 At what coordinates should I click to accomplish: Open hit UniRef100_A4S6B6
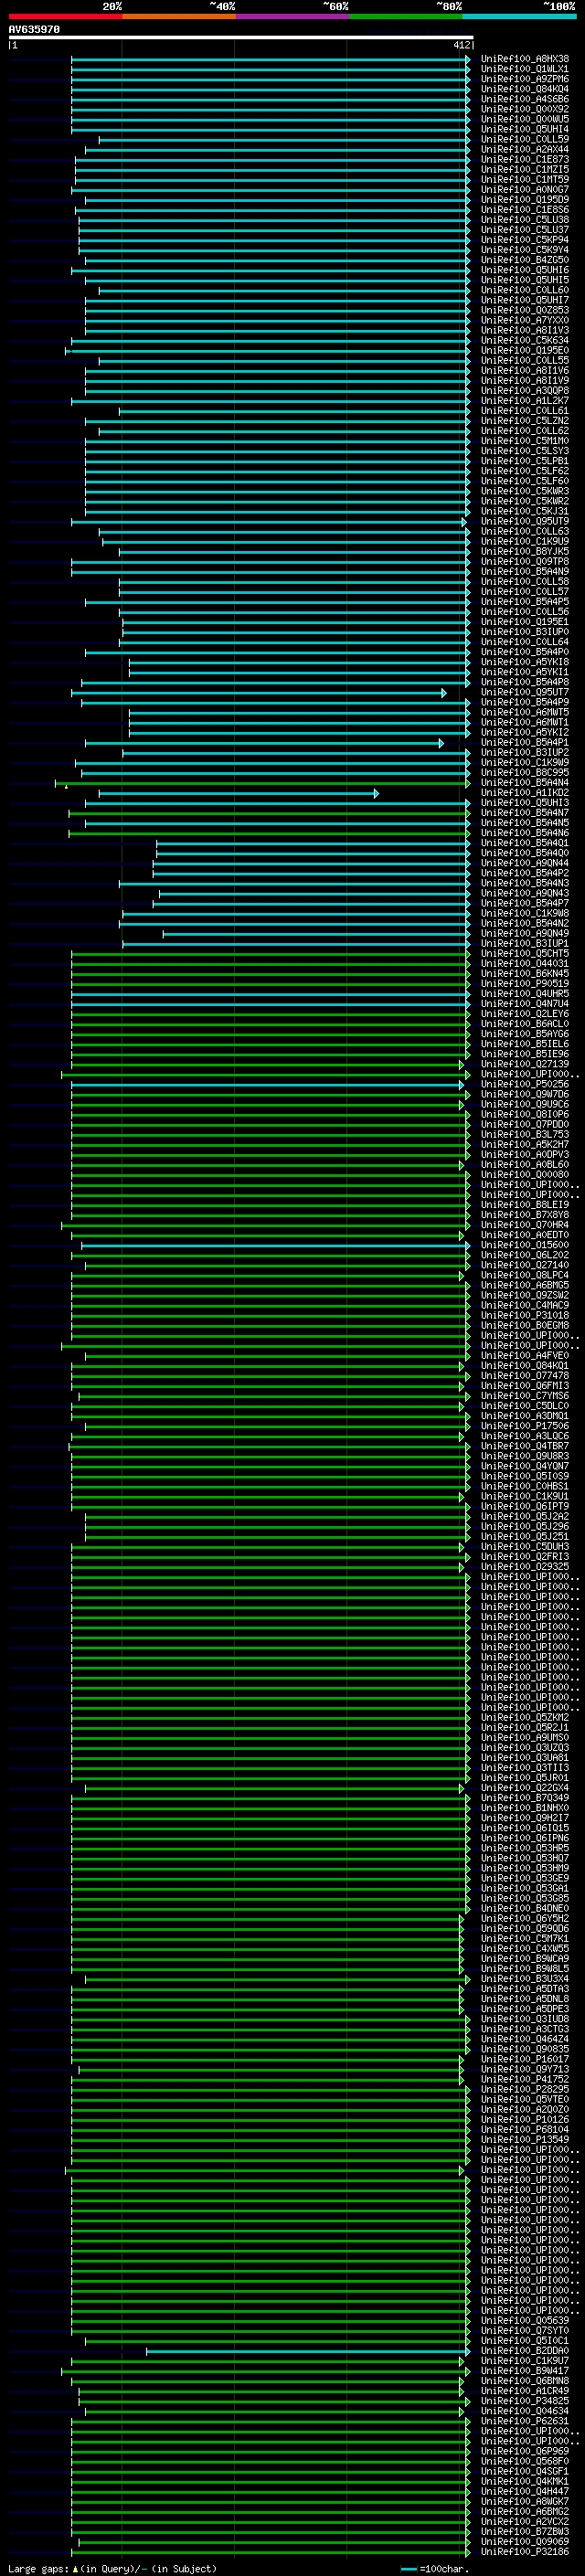524,99
